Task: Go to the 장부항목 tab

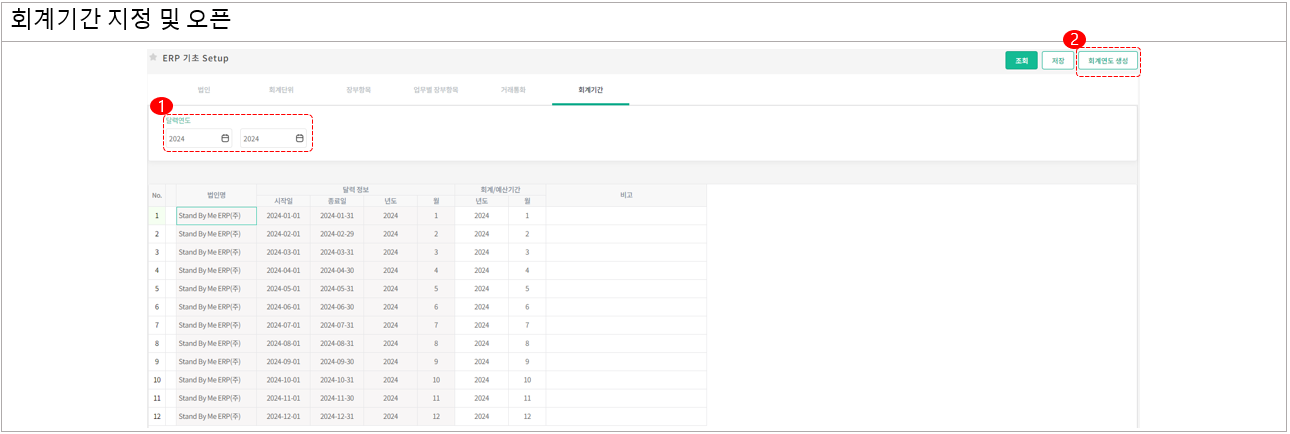Action: (358, 90)
